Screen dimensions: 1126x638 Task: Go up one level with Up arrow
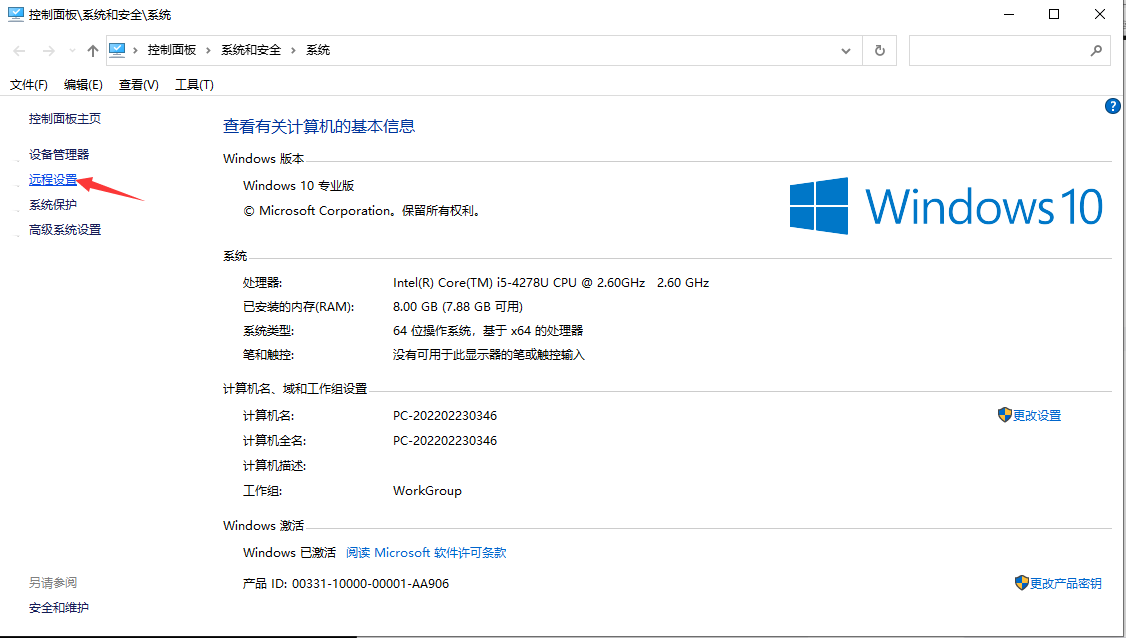pyautogui.click(x=93, y=50)
